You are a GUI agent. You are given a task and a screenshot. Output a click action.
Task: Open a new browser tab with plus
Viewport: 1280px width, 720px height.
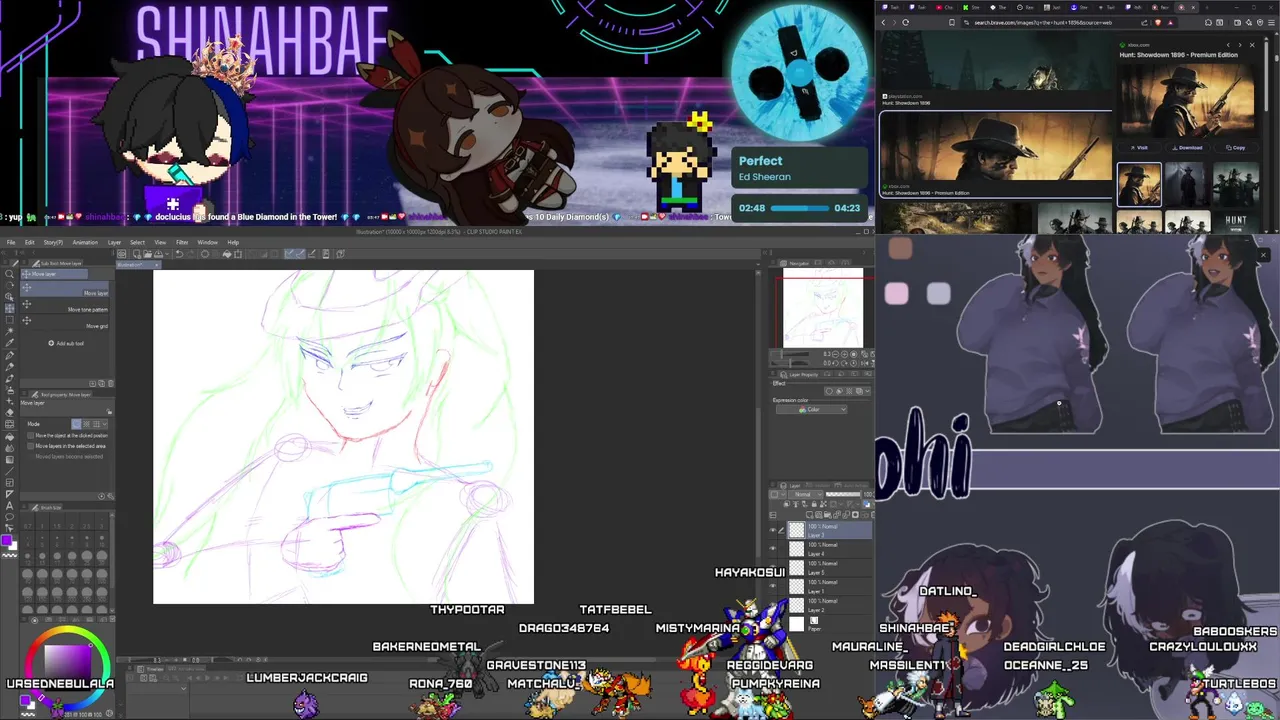pyautogui.click(x=1207, y=7)
